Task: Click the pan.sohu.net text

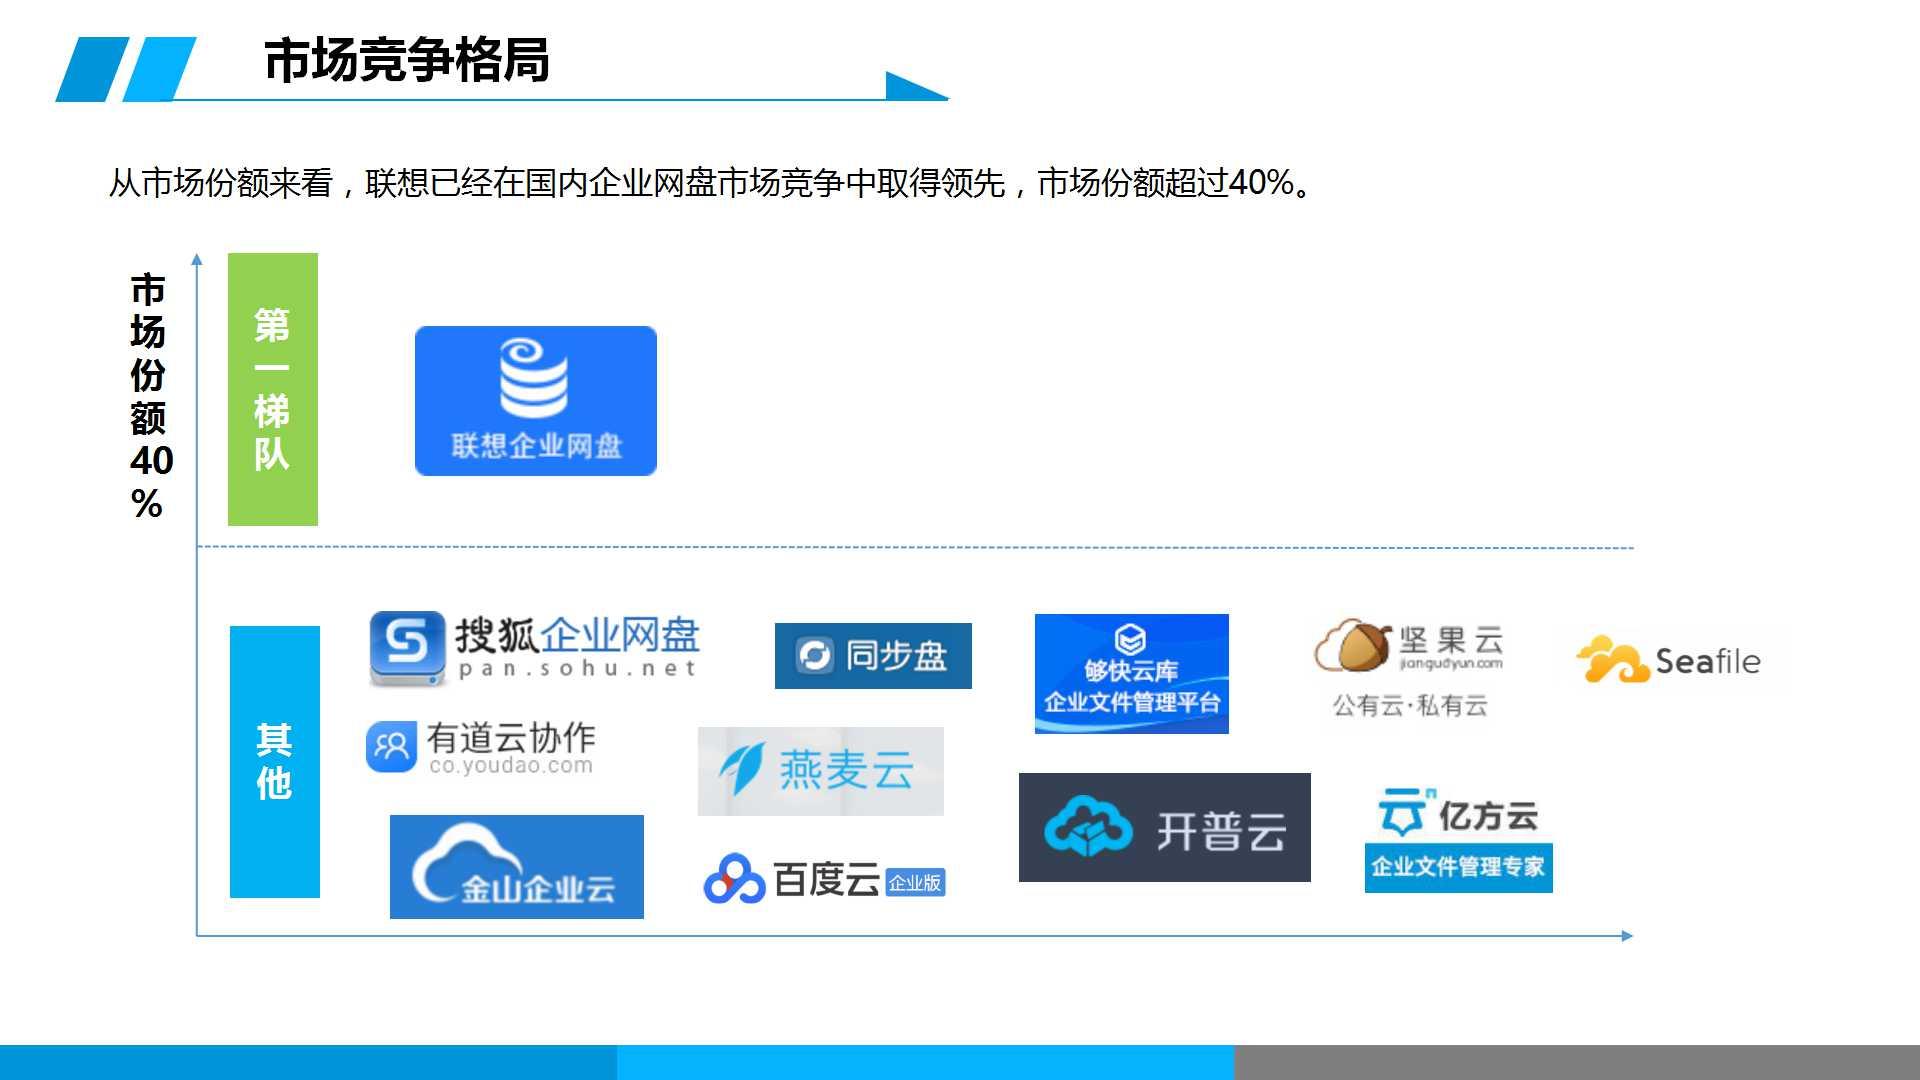Action: pyautogui.click(x=577, y=669)
